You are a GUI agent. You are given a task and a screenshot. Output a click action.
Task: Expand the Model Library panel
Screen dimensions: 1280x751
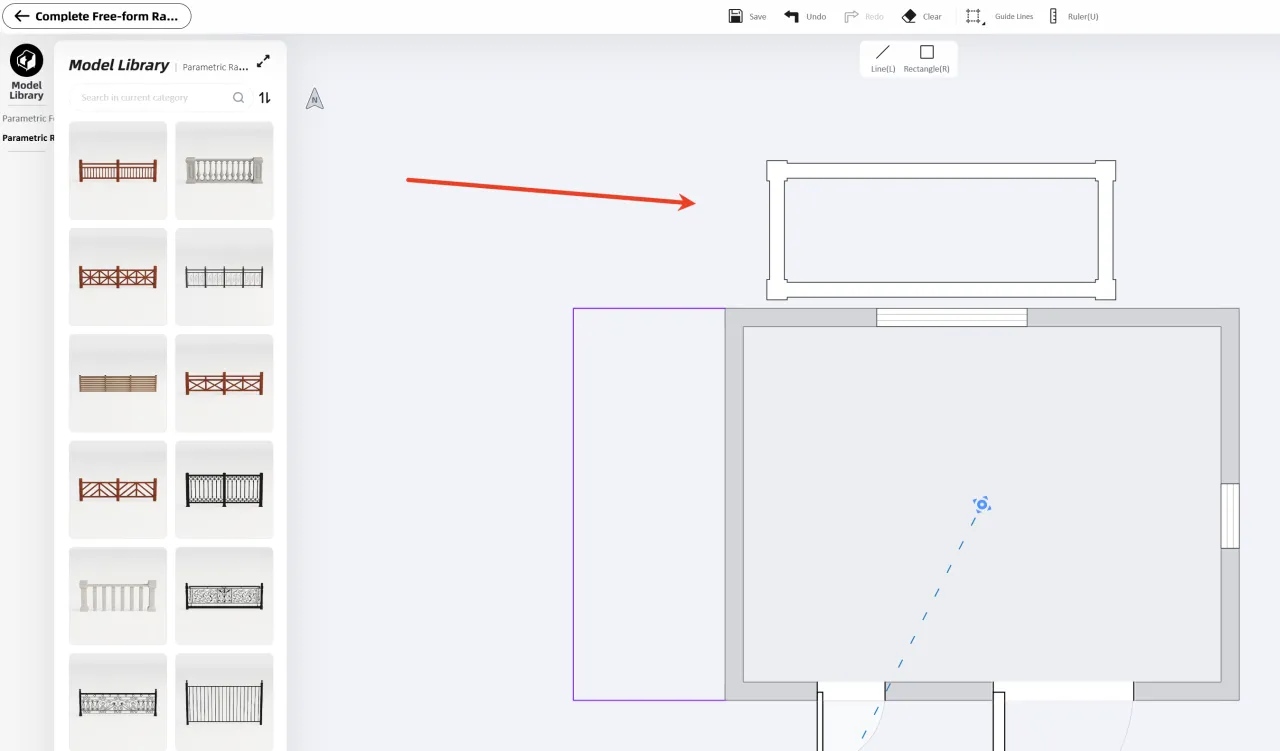click(263, 62)
